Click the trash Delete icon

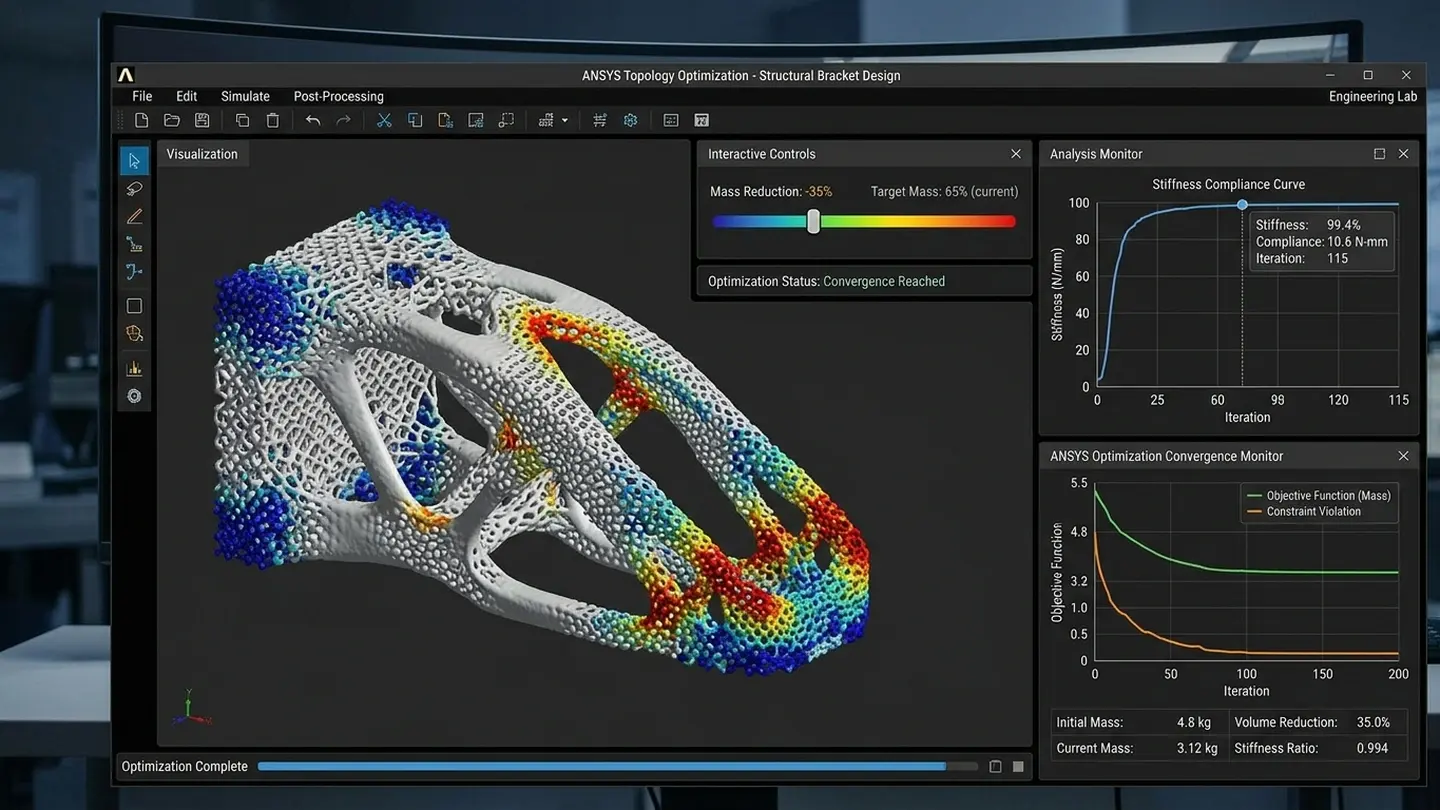[x=273, y=120]
